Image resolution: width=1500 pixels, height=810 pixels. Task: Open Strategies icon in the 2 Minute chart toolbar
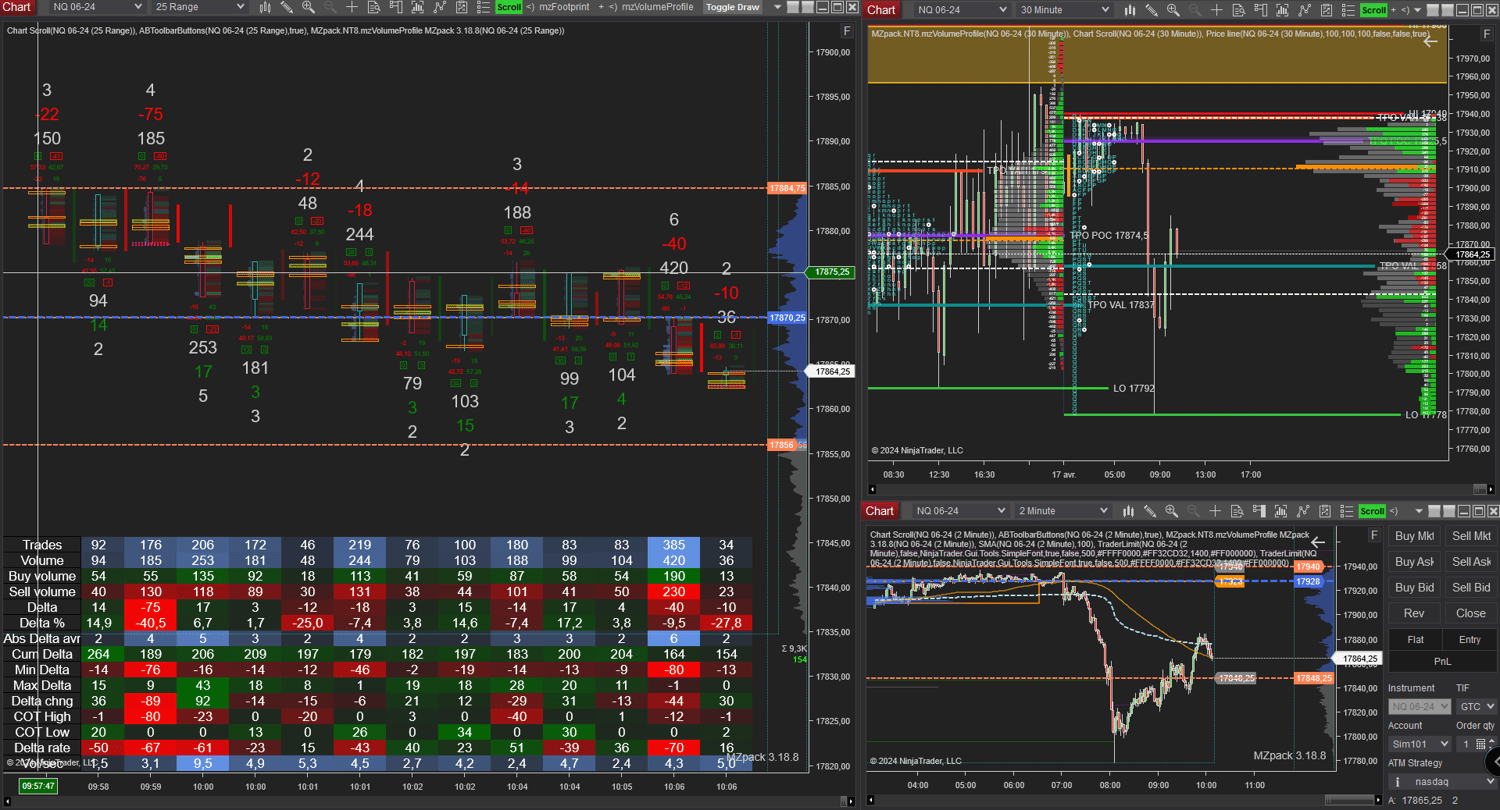[1304, 510]
